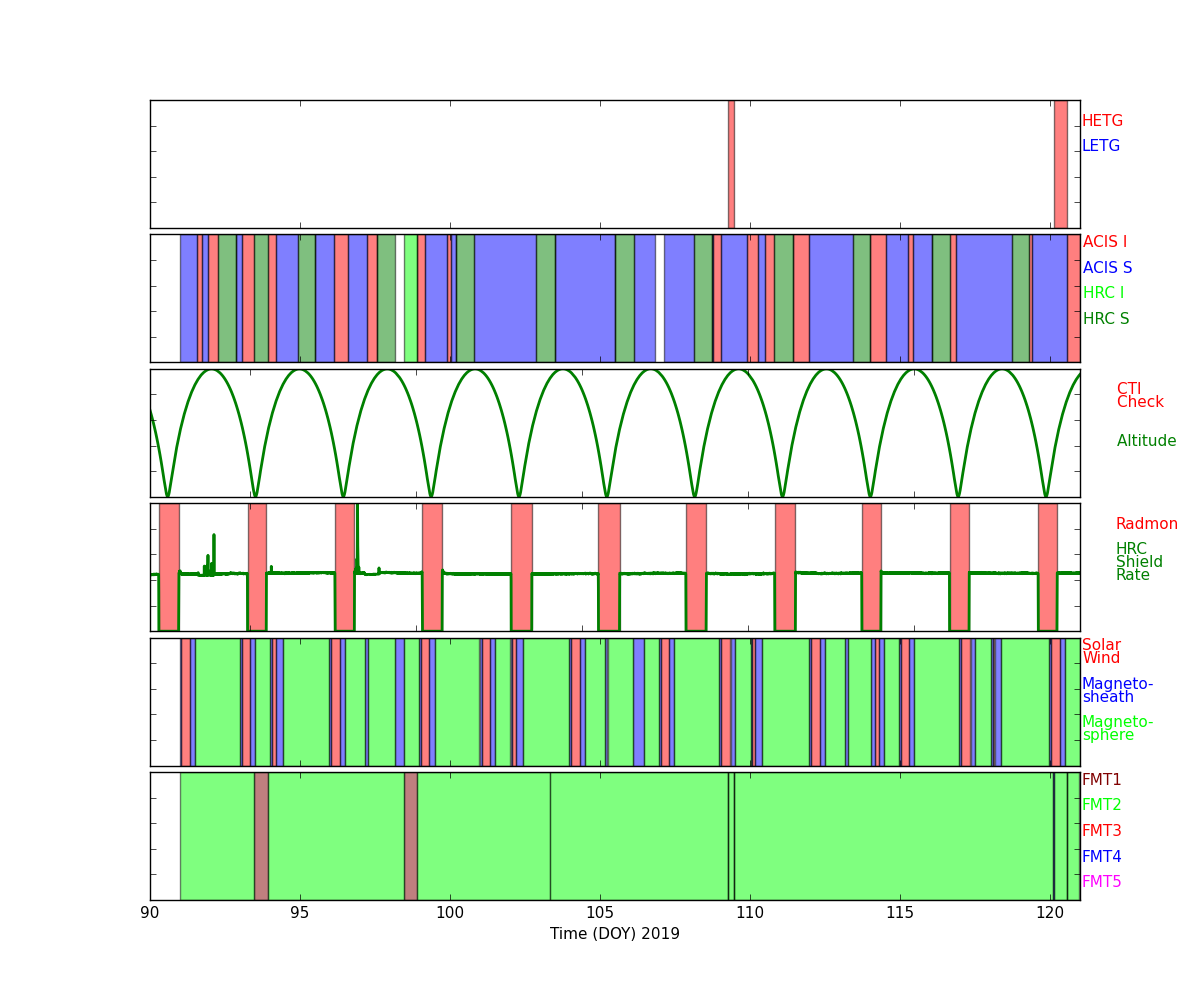
Task: Click the CTI Check legend label
Action: point(1140,396)
